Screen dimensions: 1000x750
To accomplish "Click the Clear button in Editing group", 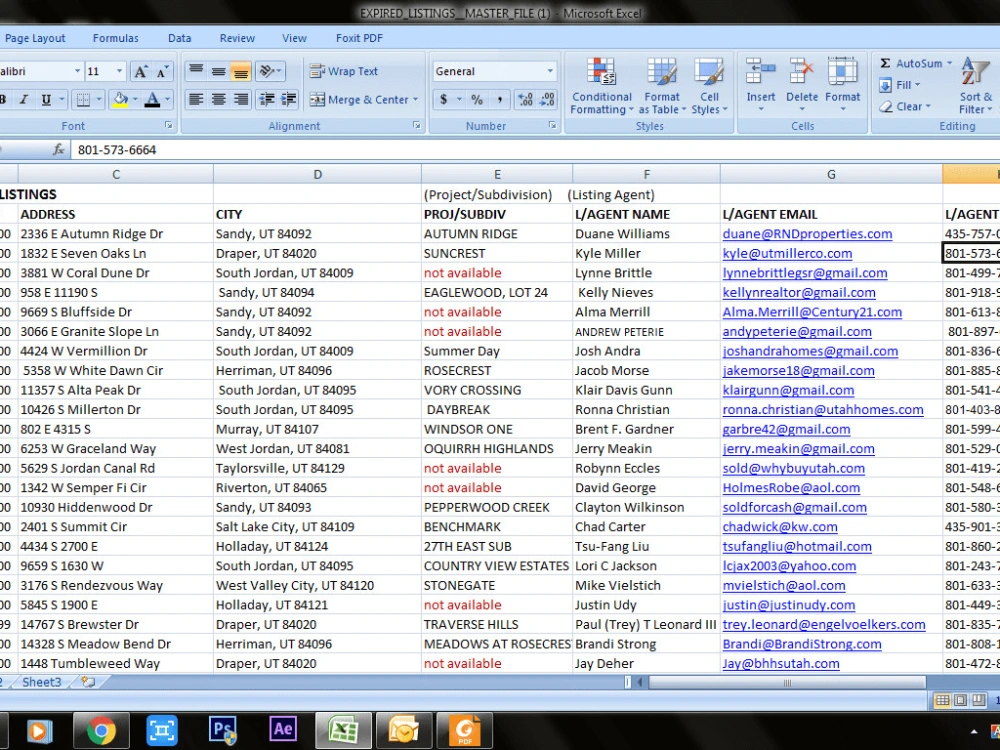I will pos(903,106).
